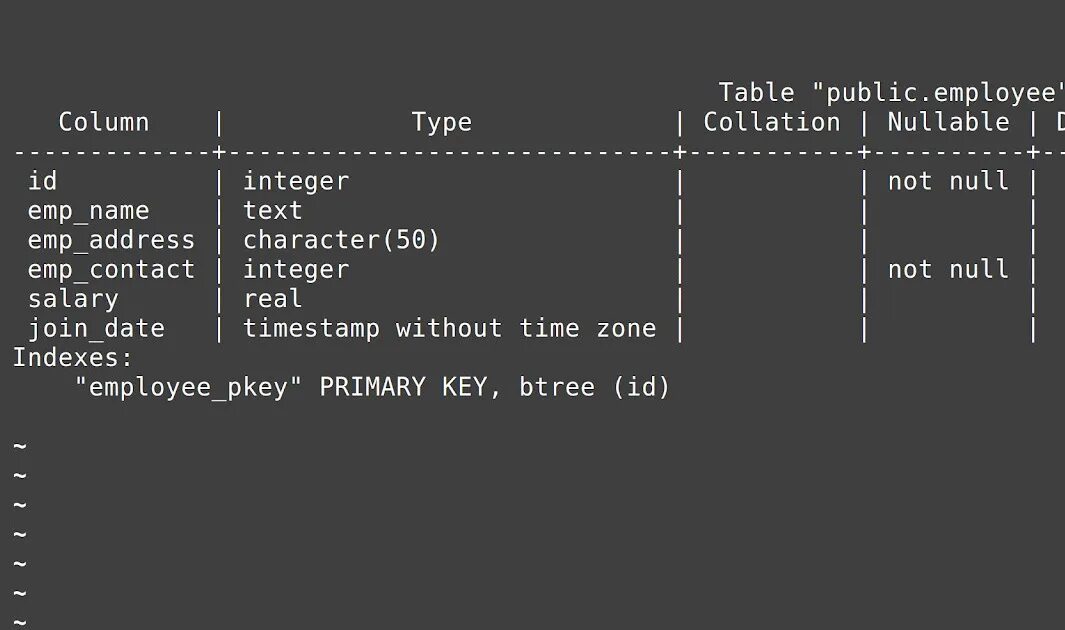The width and height of the screenshot is (1065, 630).
Task: Click the character(50) type value
Action: [x=342, y=240]
